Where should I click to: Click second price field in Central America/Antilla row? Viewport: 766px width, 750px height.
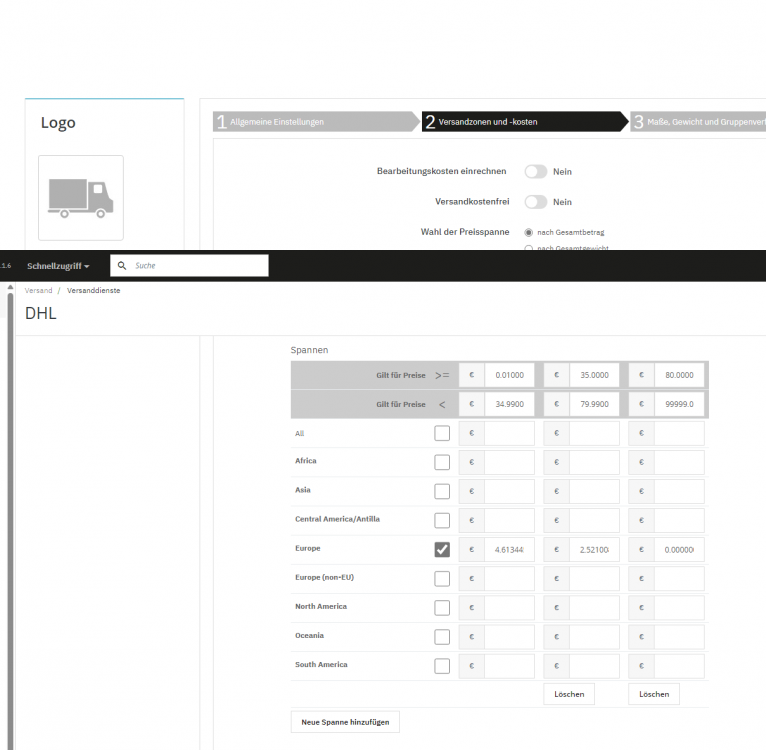pyautogui.click(x=595, y=520)
